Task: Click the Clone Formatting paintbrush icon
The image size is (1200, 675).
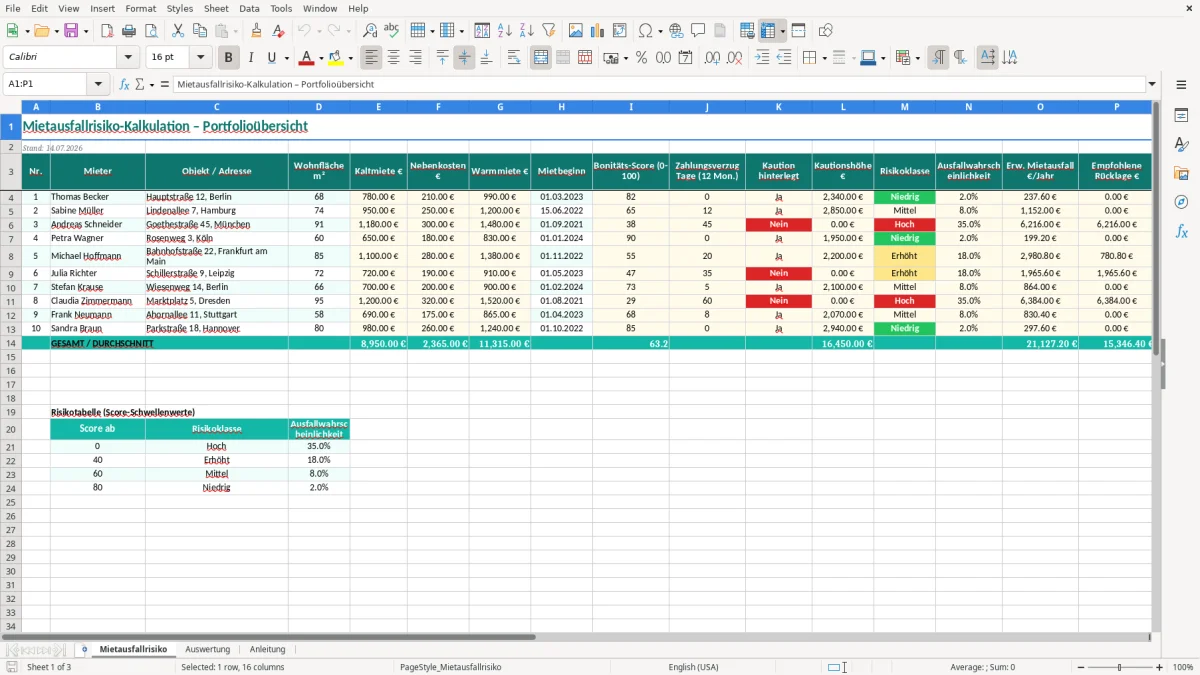Action: pyautogui.click(x=257, y=31)
